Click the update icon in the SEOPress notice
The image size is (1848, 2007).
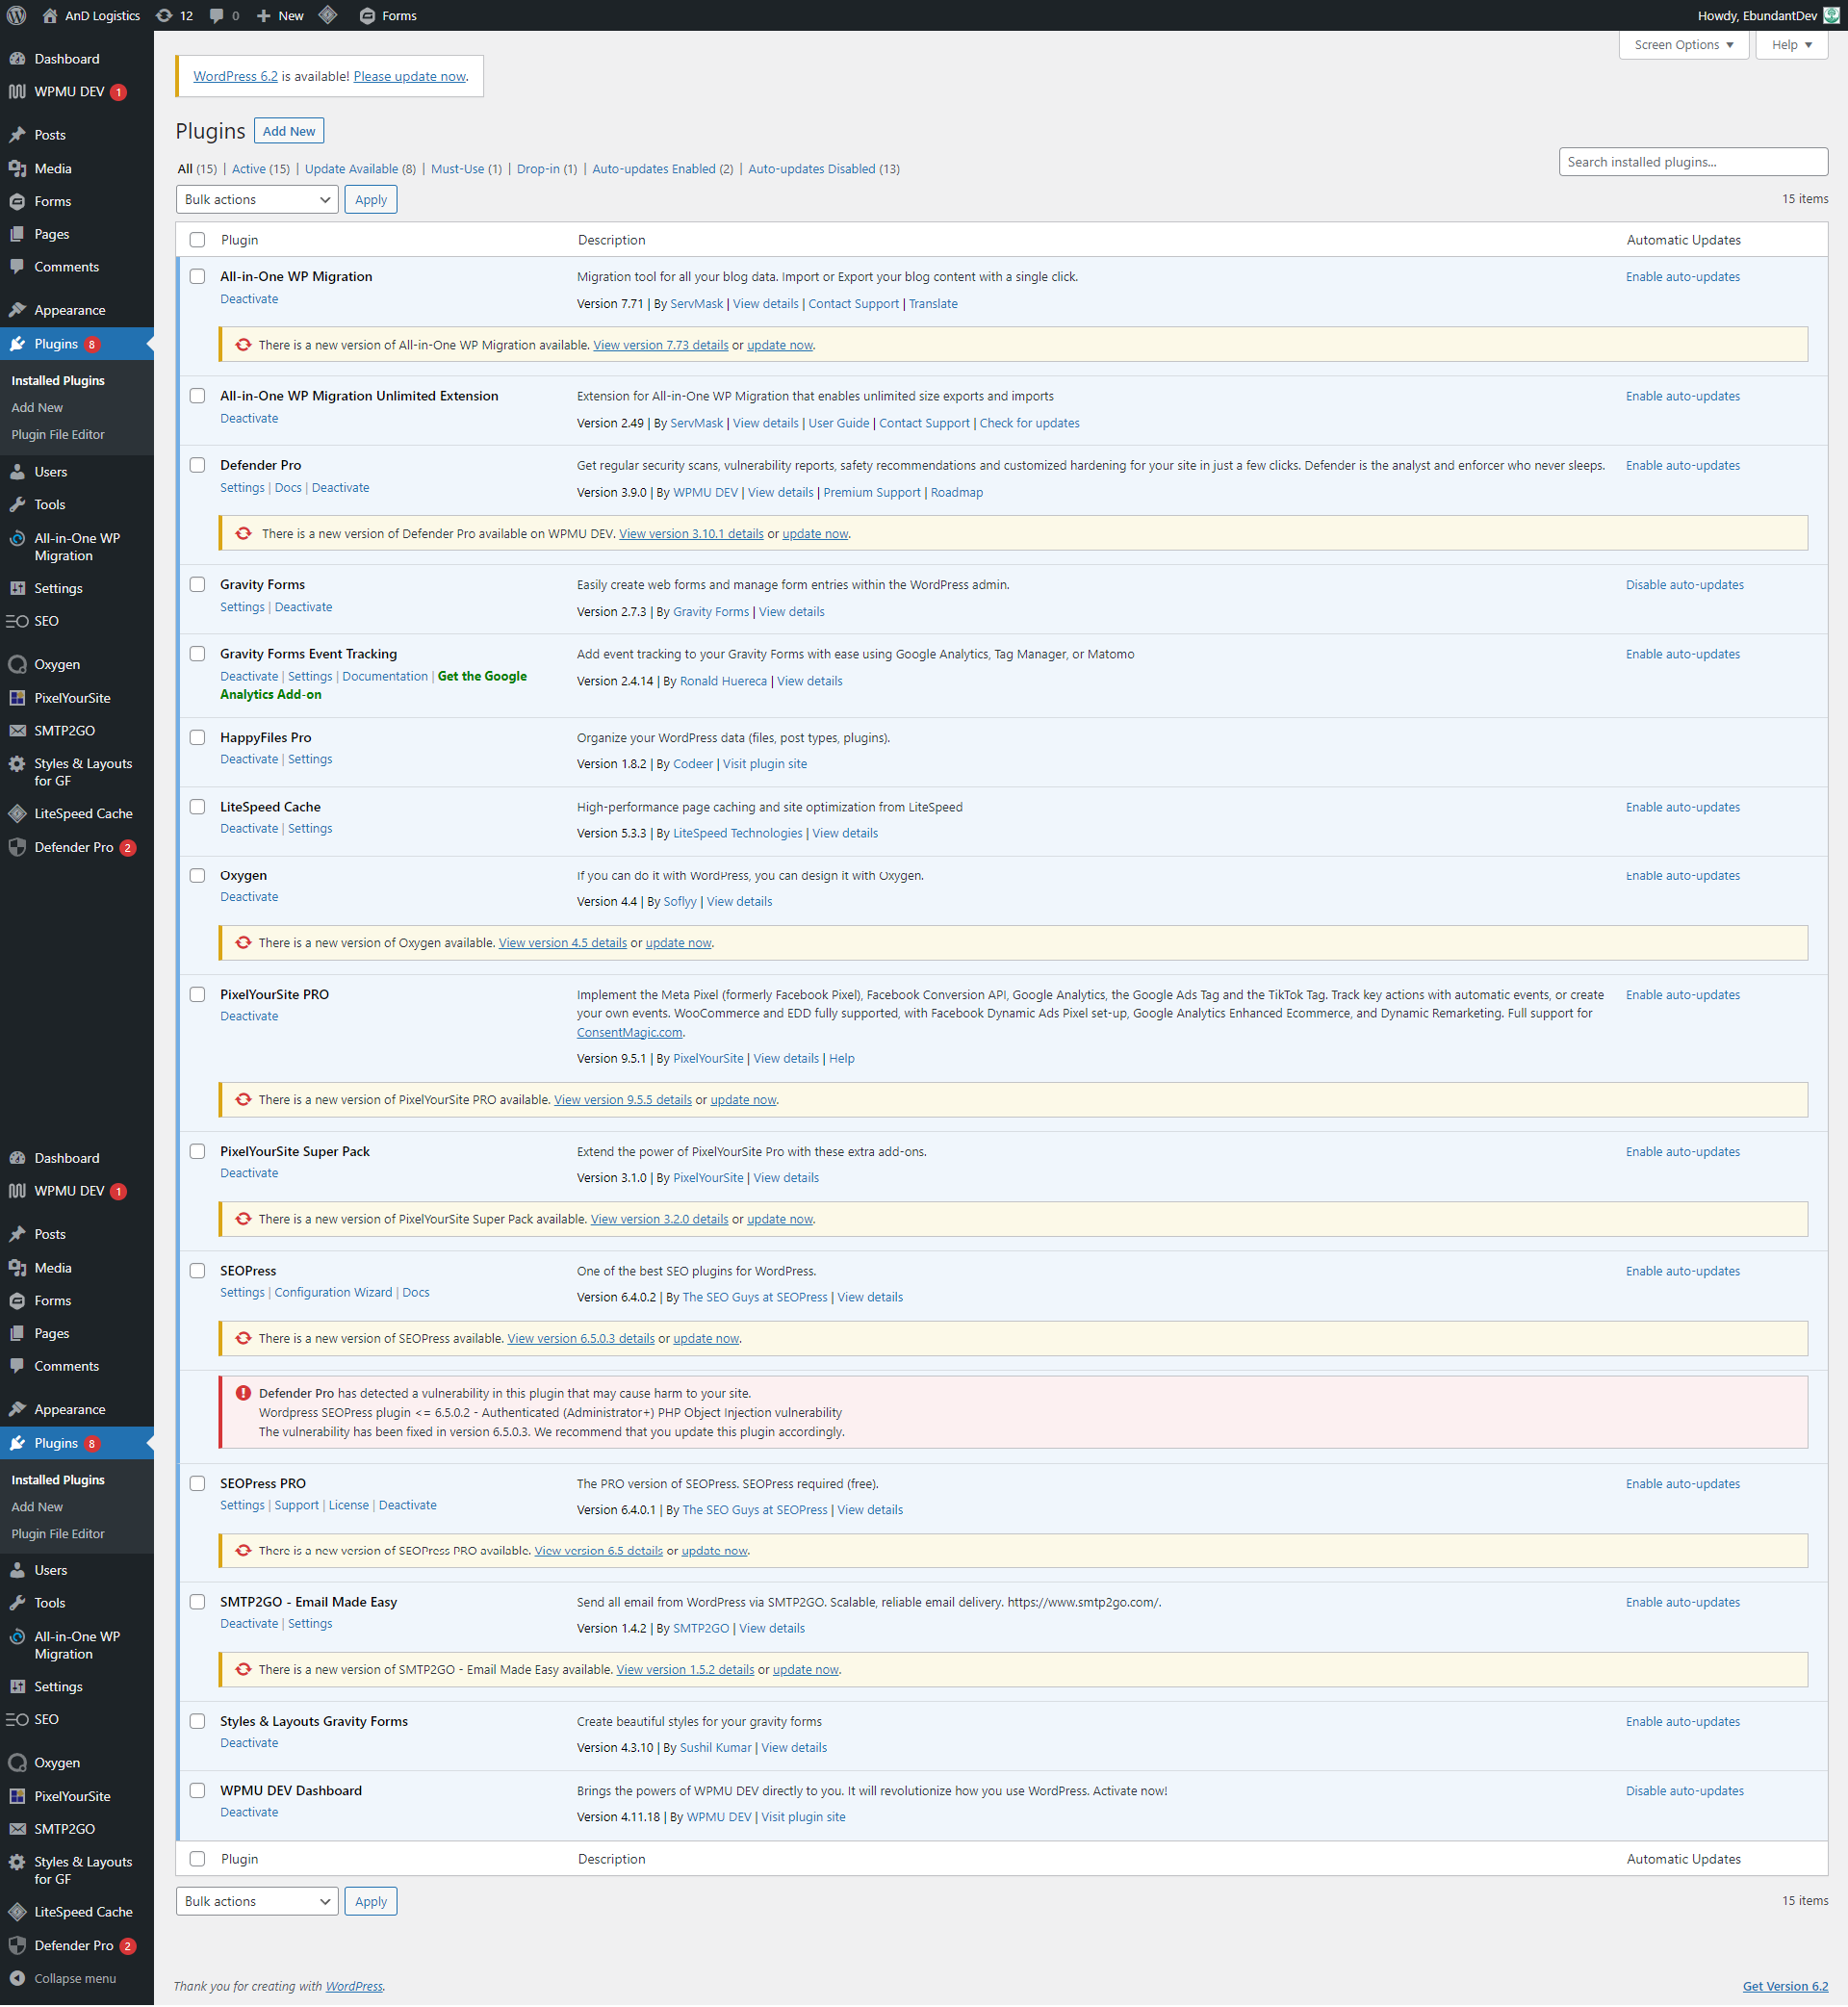click(x=243, y=1338)
